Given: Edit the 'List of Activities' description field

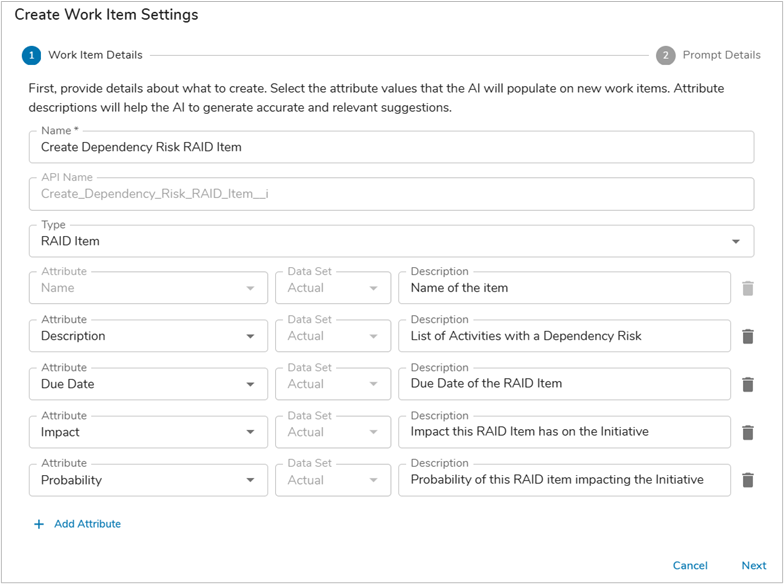Looking at the screenshot, I should 564,336.
